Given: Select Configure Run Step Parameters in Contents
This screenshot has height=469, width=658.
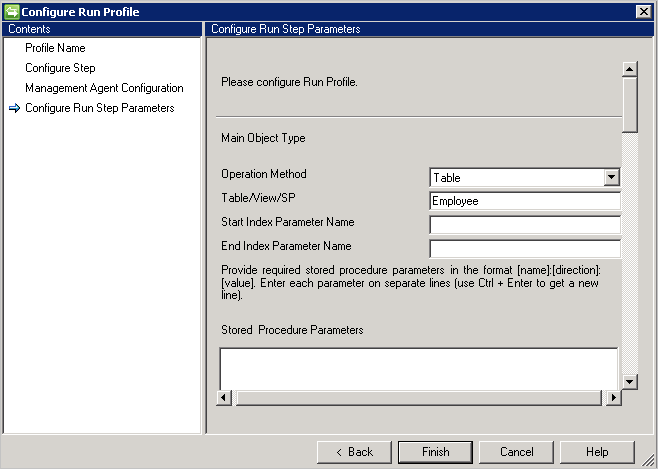Looking at the screenshot, I should click(x=100, y=108).
